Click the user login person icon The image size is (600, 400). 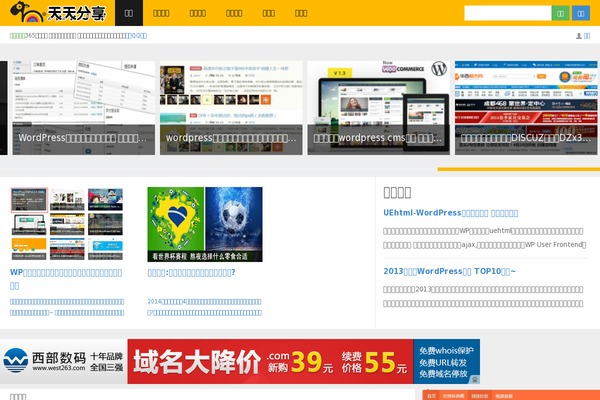pos(579,36)
